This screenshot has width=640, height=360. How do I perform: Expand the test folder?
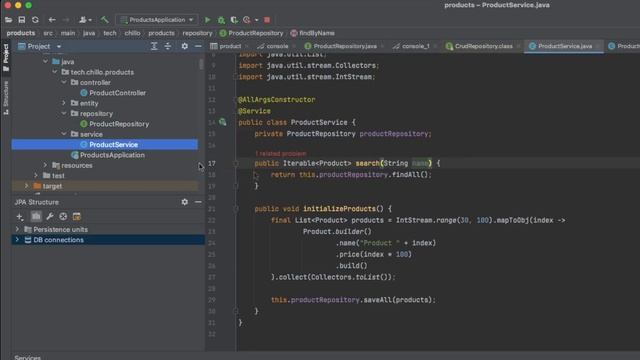point(36,175)
